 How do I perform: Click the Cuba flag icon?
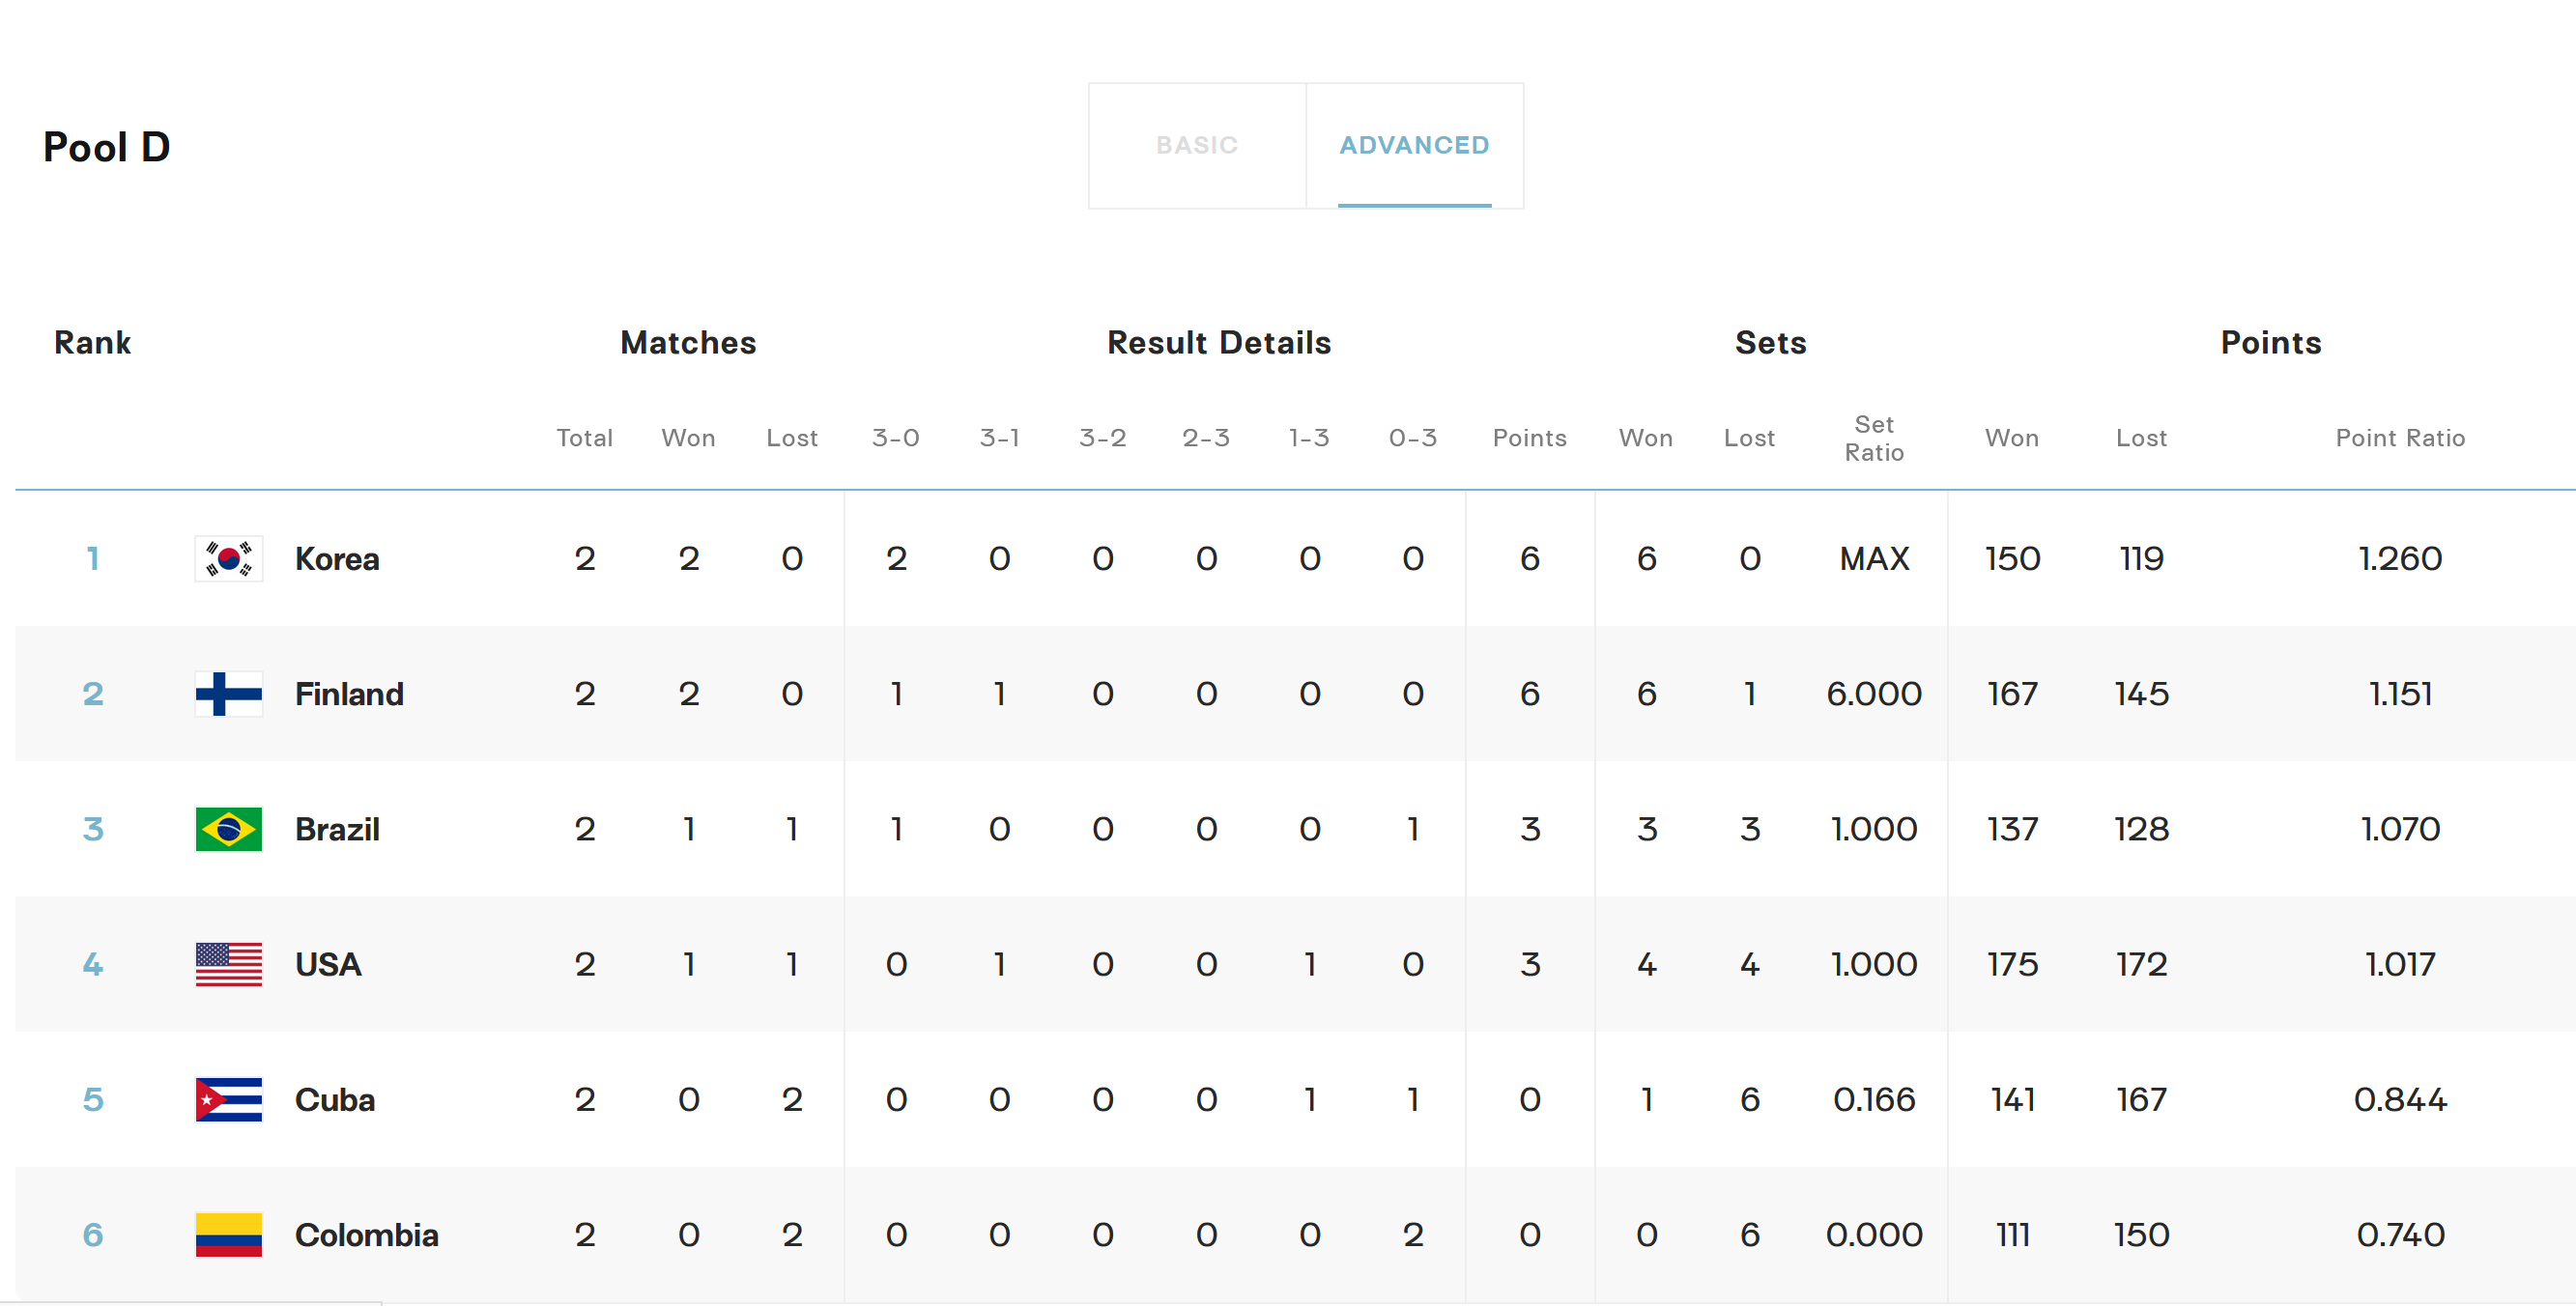[228, 1099]
